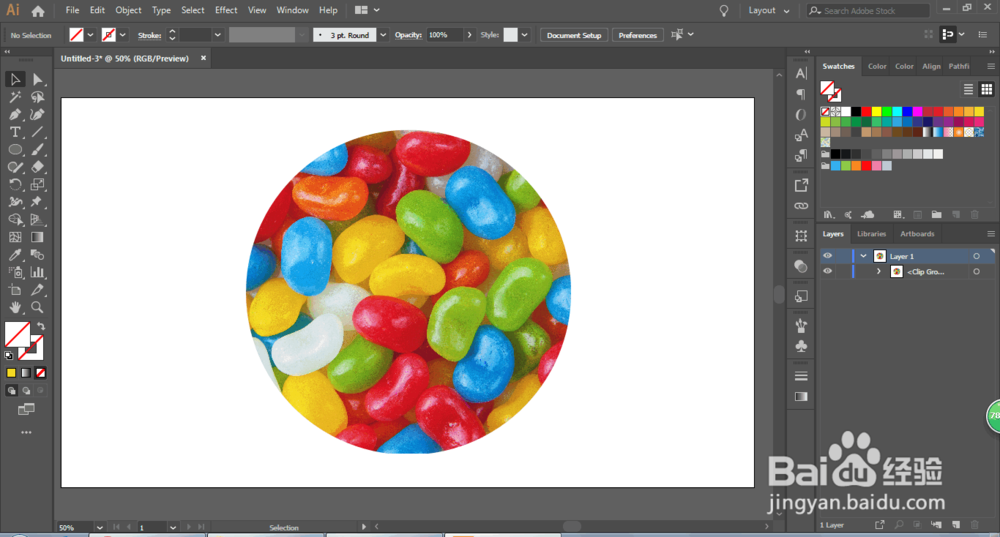Image resolution: width=1000 pixels, height=537 pixels.
Task: Set paint mode to Gradient
Action: pos(26,373)
